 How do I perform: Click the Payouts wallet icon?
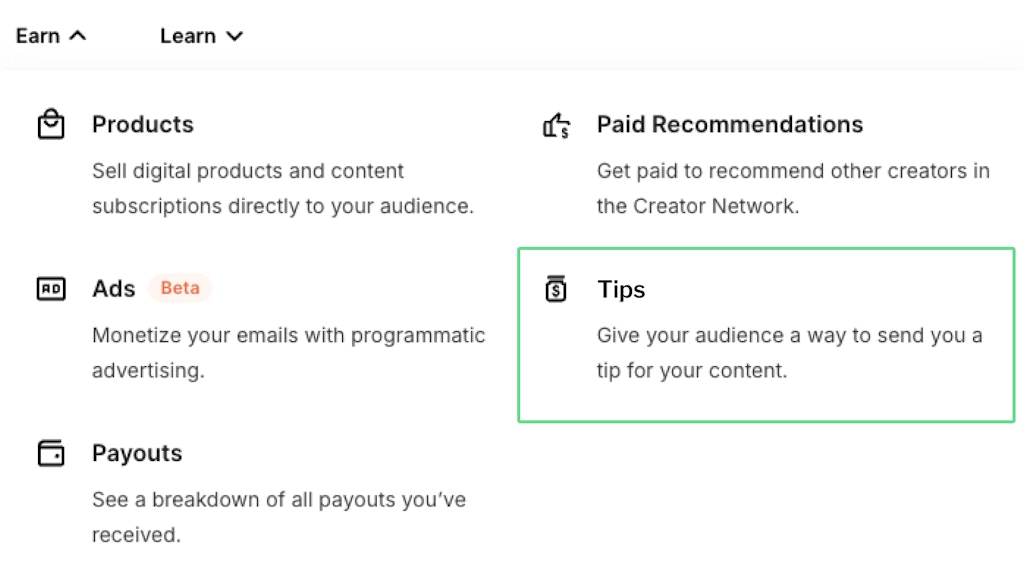click(x=51, y=453)
